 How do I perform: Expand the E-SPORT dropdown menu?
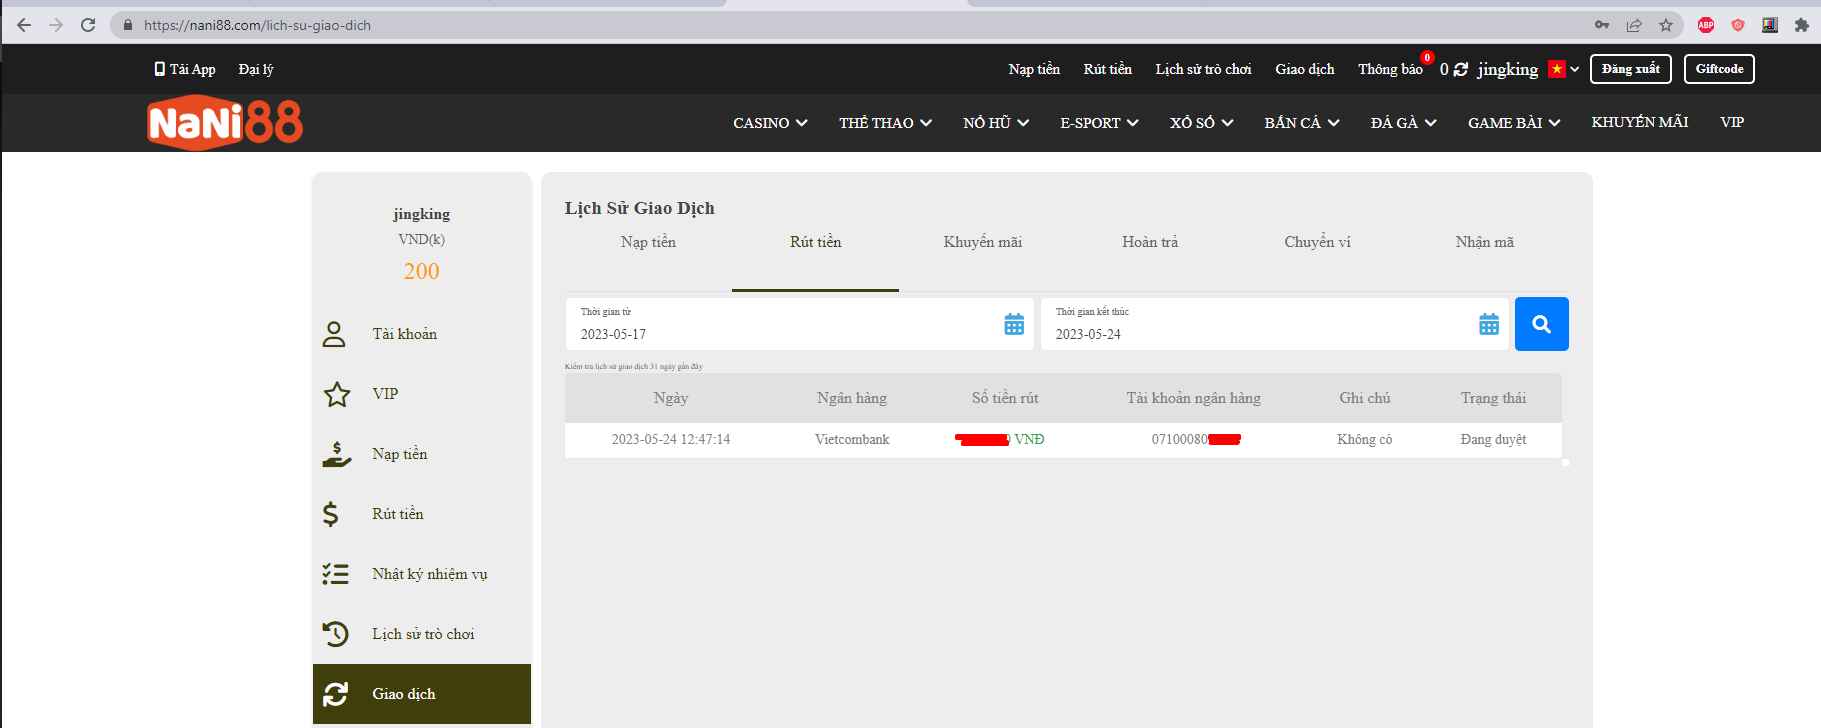point(1100,123)
